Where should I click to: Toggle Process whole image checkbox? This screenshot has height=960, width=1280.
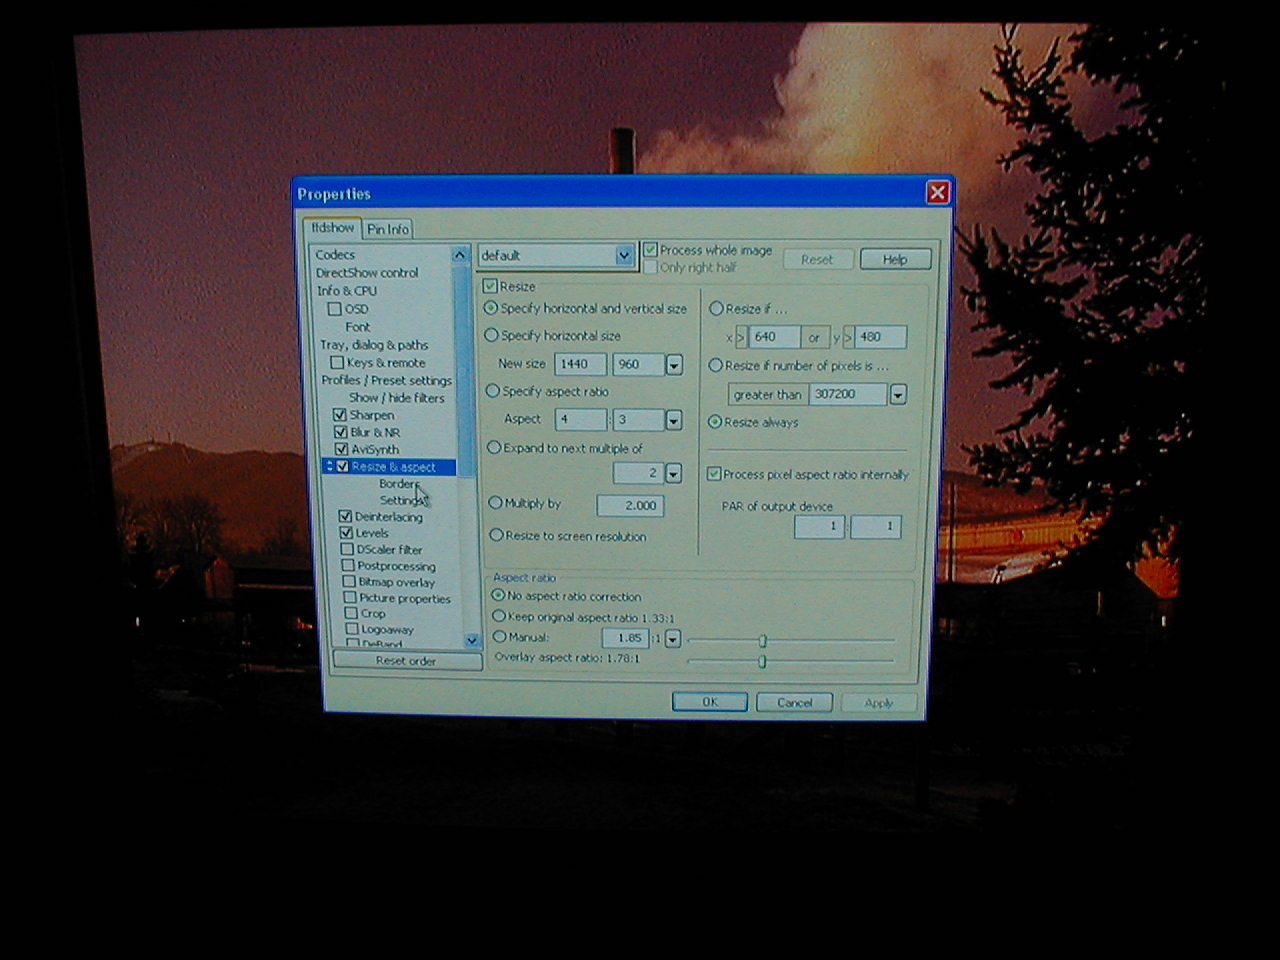(x=650, y=250)
